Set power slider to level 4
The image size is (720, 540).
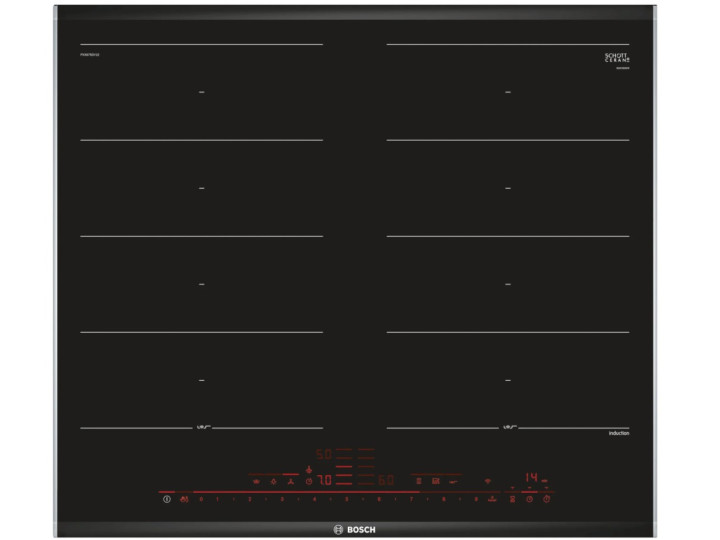(x=315, y=499)
